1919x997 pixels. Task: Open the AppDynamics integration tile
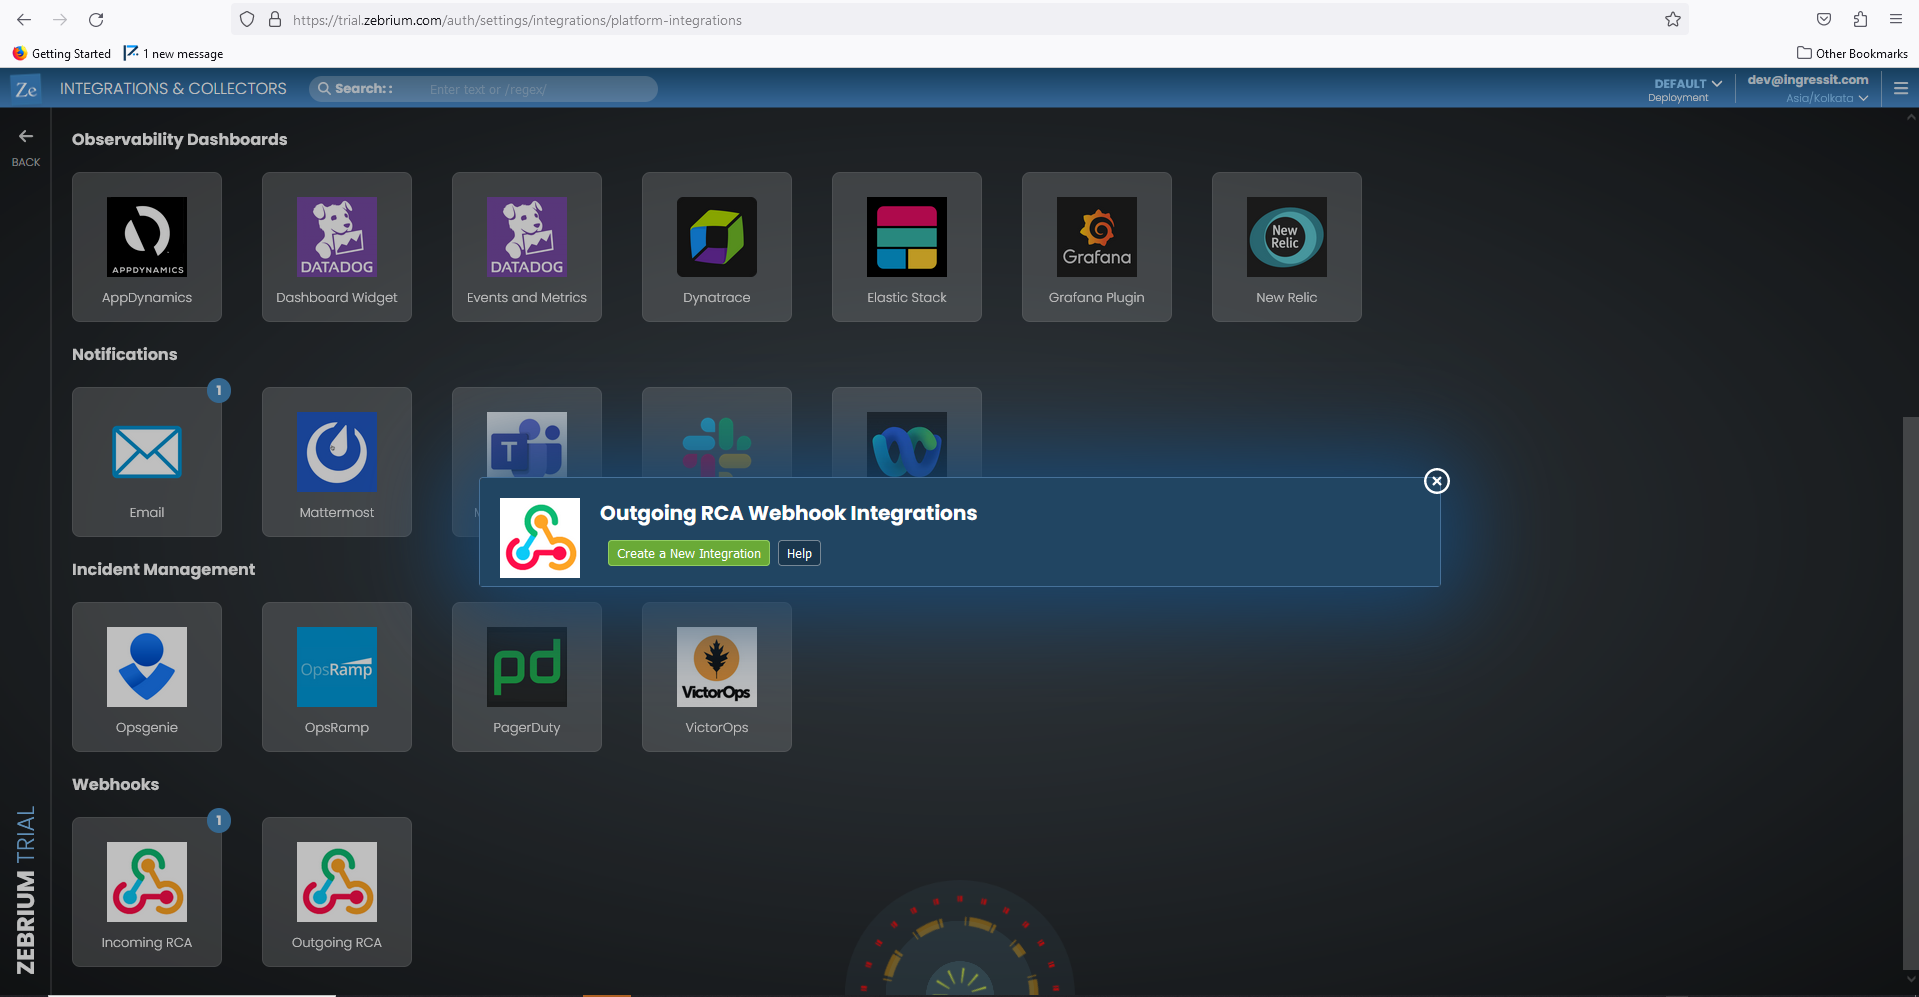(147, 247)
